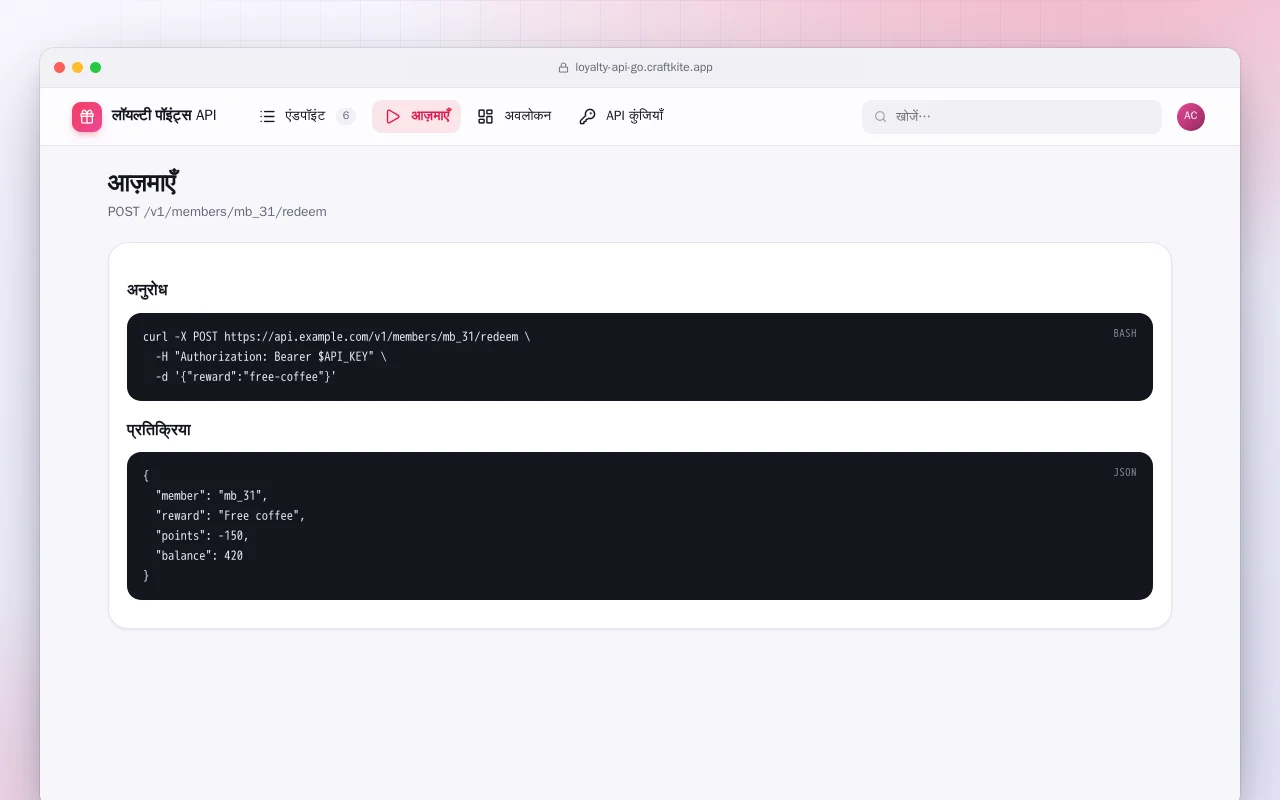This screenshot has height=800, width=1280.
Task: Click the endpoint count badge 6
Action: [346, 116]
